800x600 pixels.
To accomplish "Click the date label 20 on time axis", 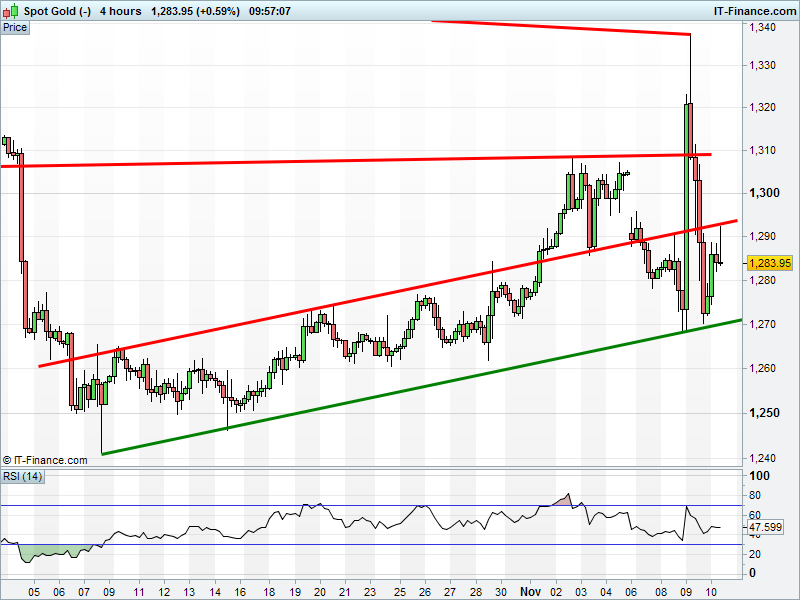I will click(320, 592).
